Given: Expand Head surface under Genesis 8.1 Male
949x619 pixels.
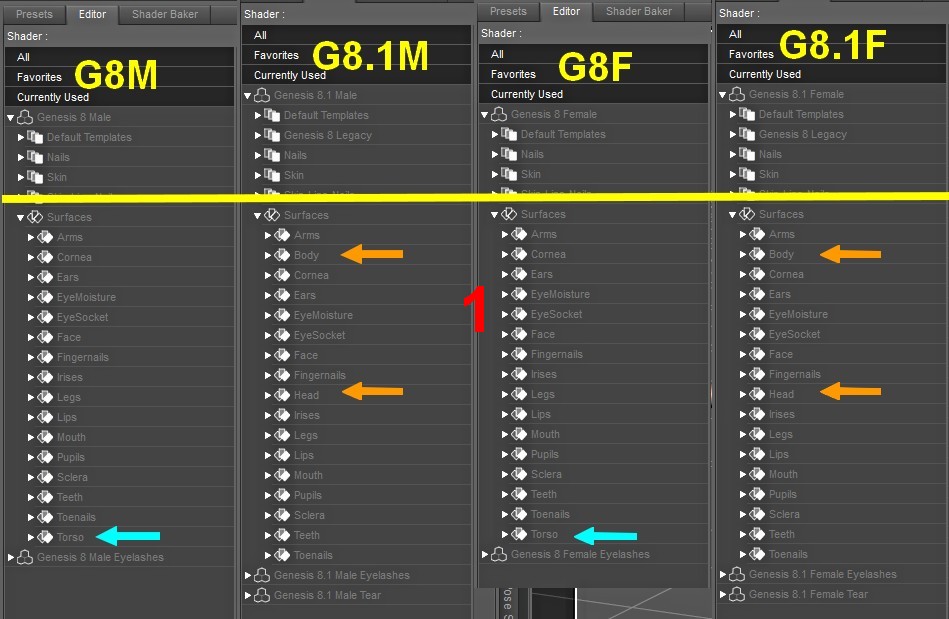Looking at the screenshot, I should 268,395.
